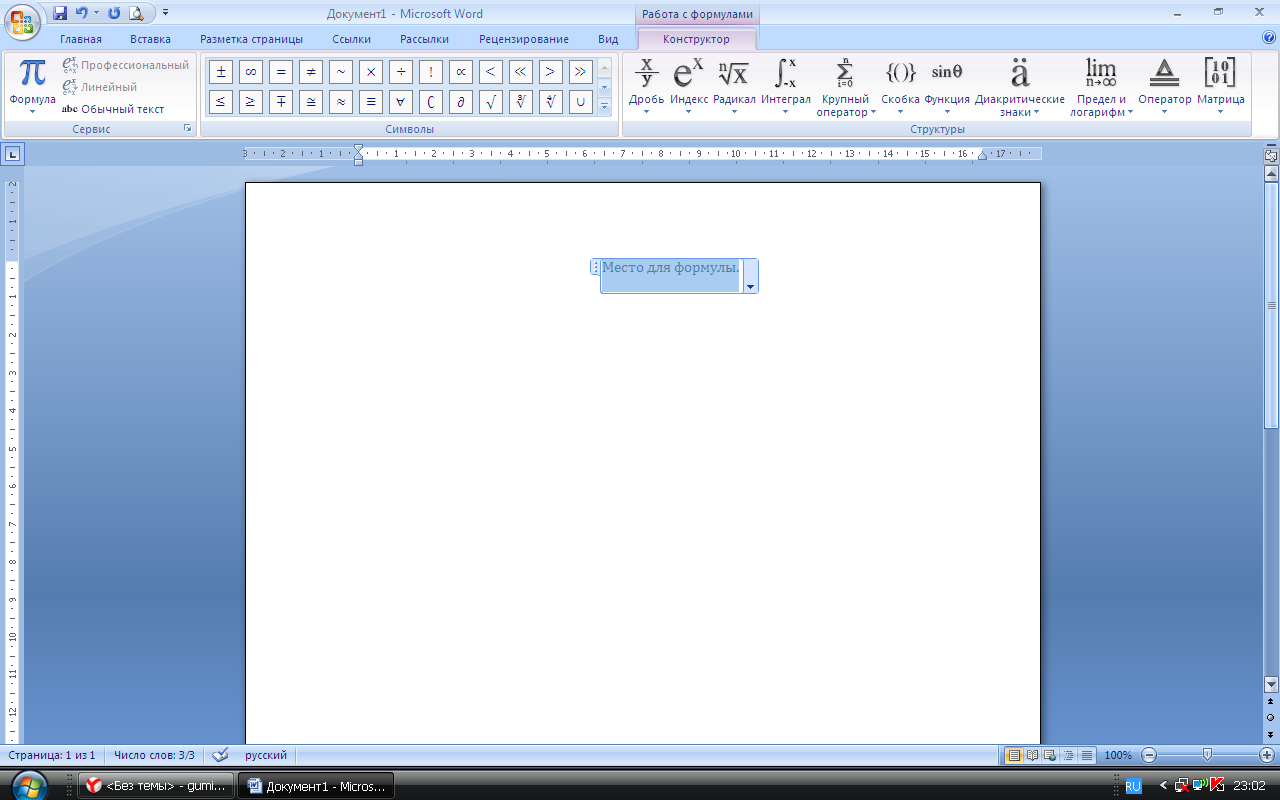Select Linear format option
This screenshot has height=800, width=1280.
100,87
